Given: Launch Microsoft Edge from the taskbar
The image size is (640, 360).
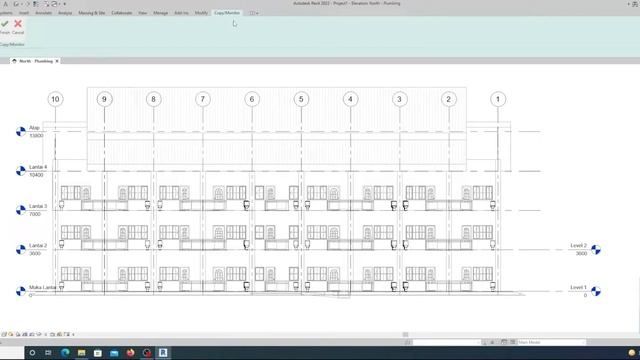Looking at the screenshot, I should pos(65,353).
